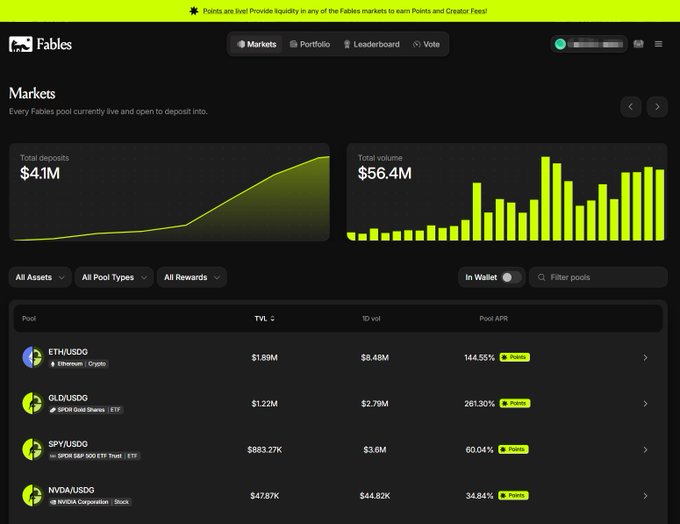The height and width of the screenshot is (524, 680).
Task: Open the Markets tab
Action: [x=256, y=44]
